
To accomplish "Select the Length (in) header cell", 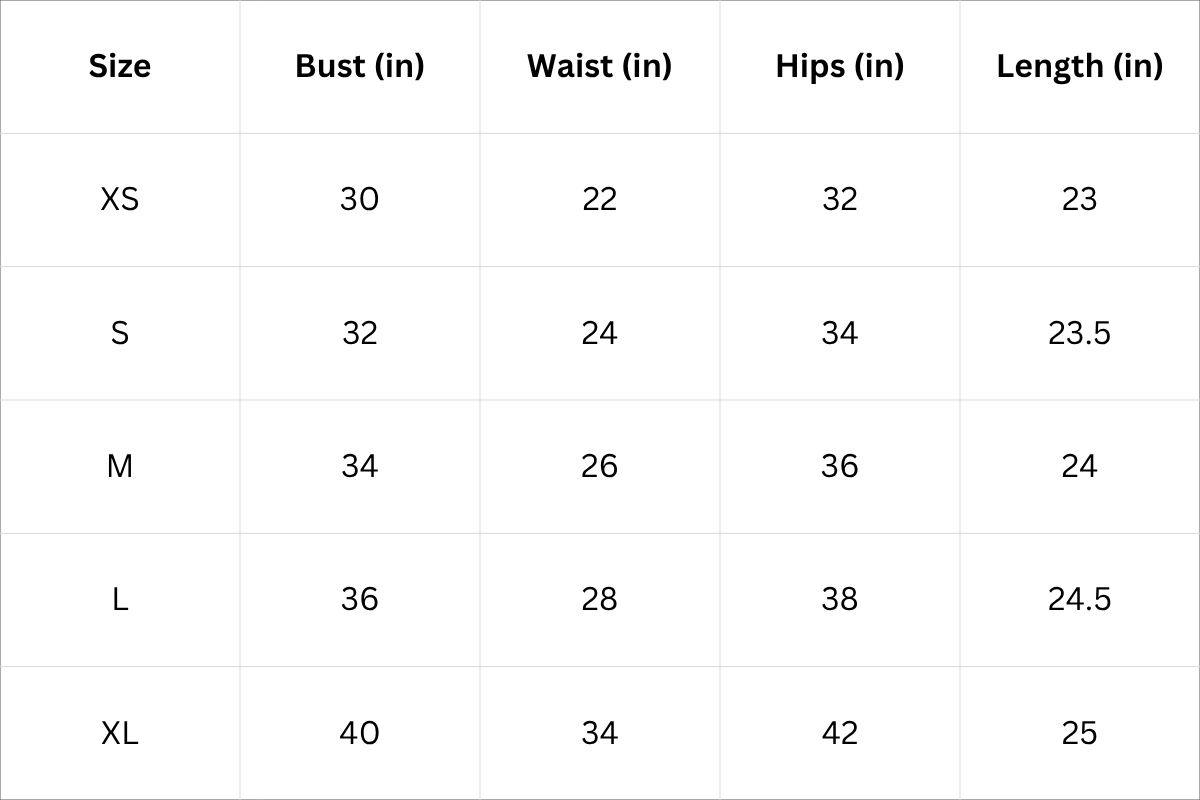I will [x=1079, y=66].
